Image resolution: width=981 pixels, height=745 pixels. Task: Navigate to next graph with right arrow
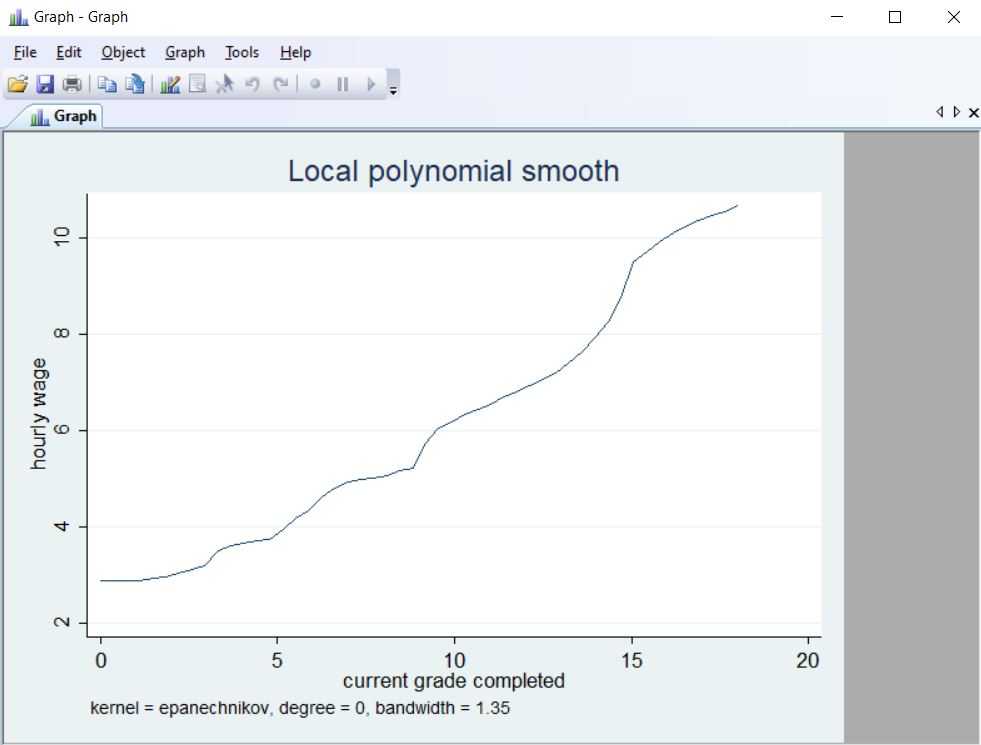[x=956, y=112]
